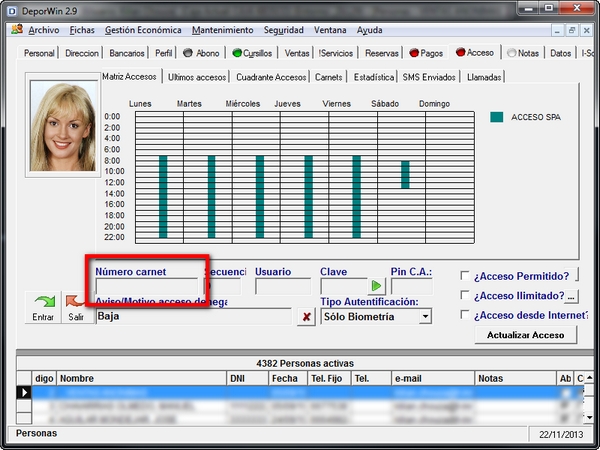Click the Lunes access bar in matrix
The height and width of the screenshot is (450, 600).
point(163,197)
